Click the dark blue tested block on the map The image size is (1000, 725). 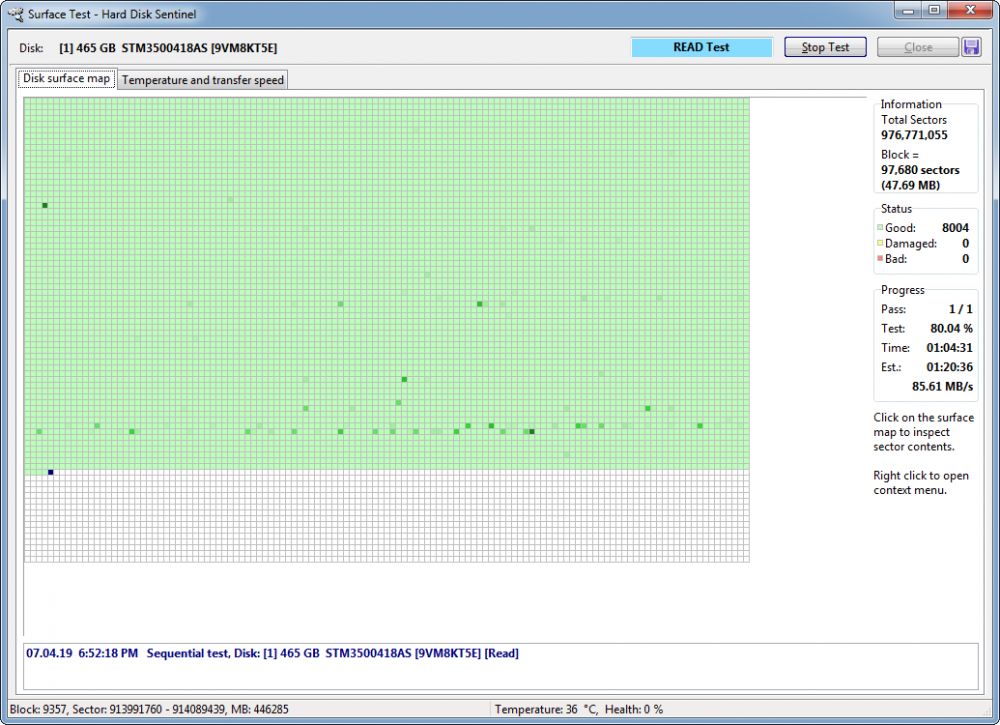click(x=50, y=472)
